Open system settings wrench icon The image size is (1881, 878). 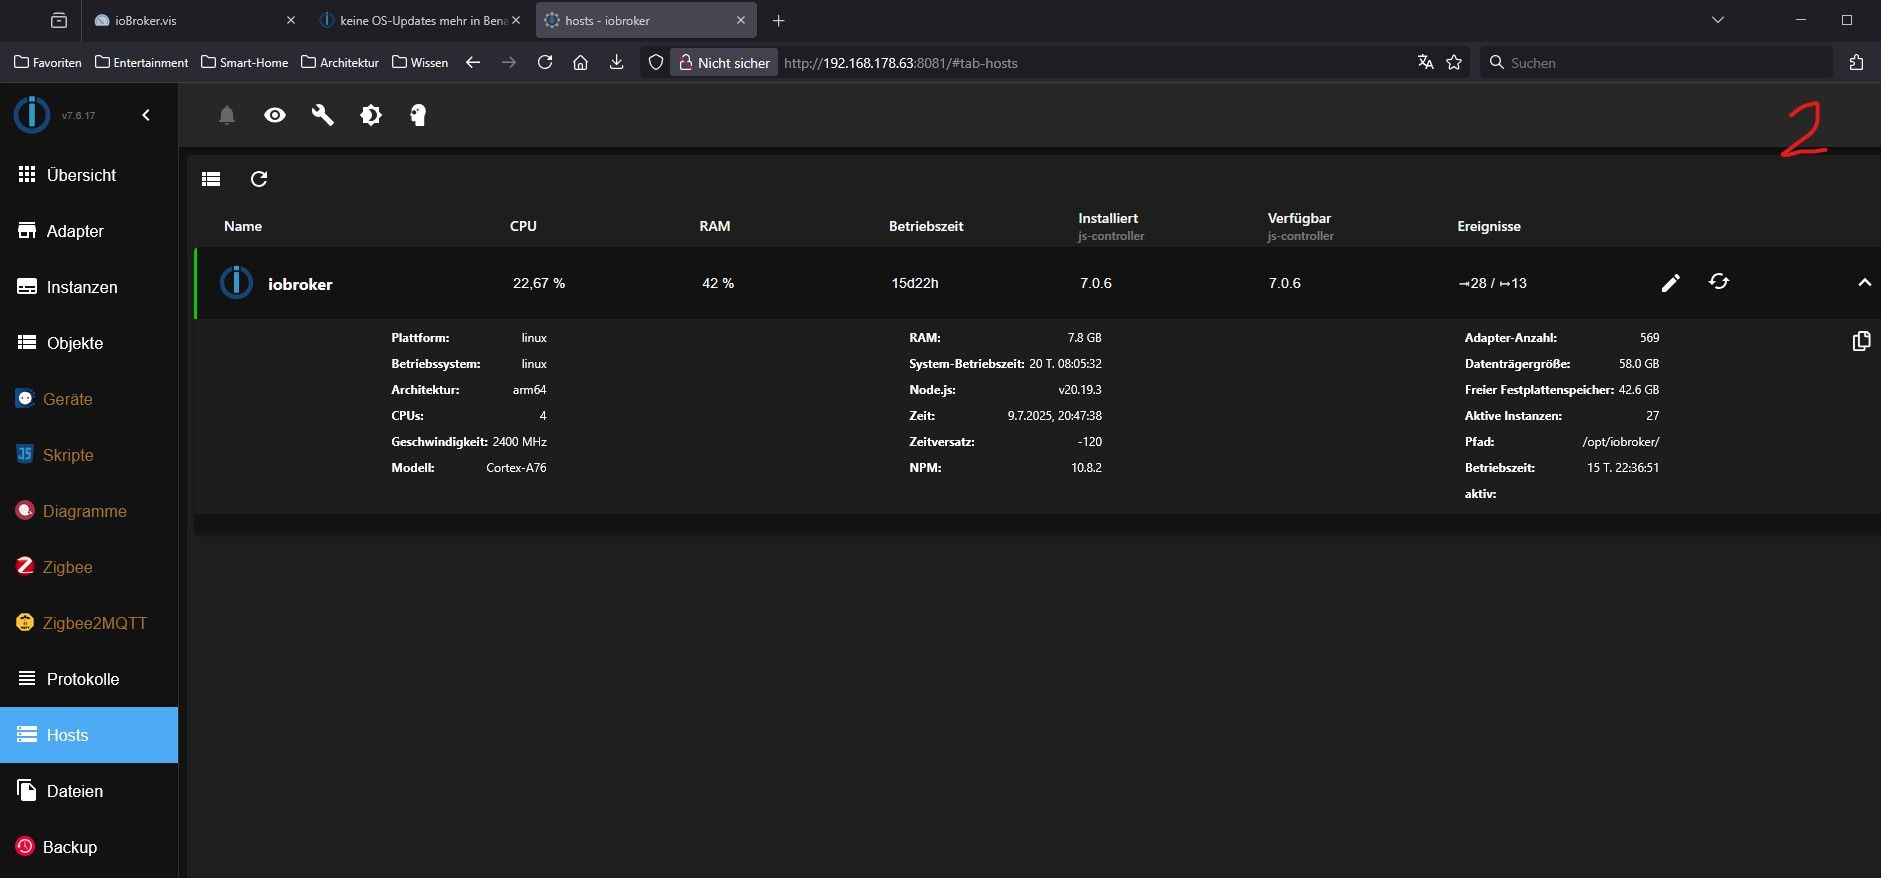click(322, 115)
